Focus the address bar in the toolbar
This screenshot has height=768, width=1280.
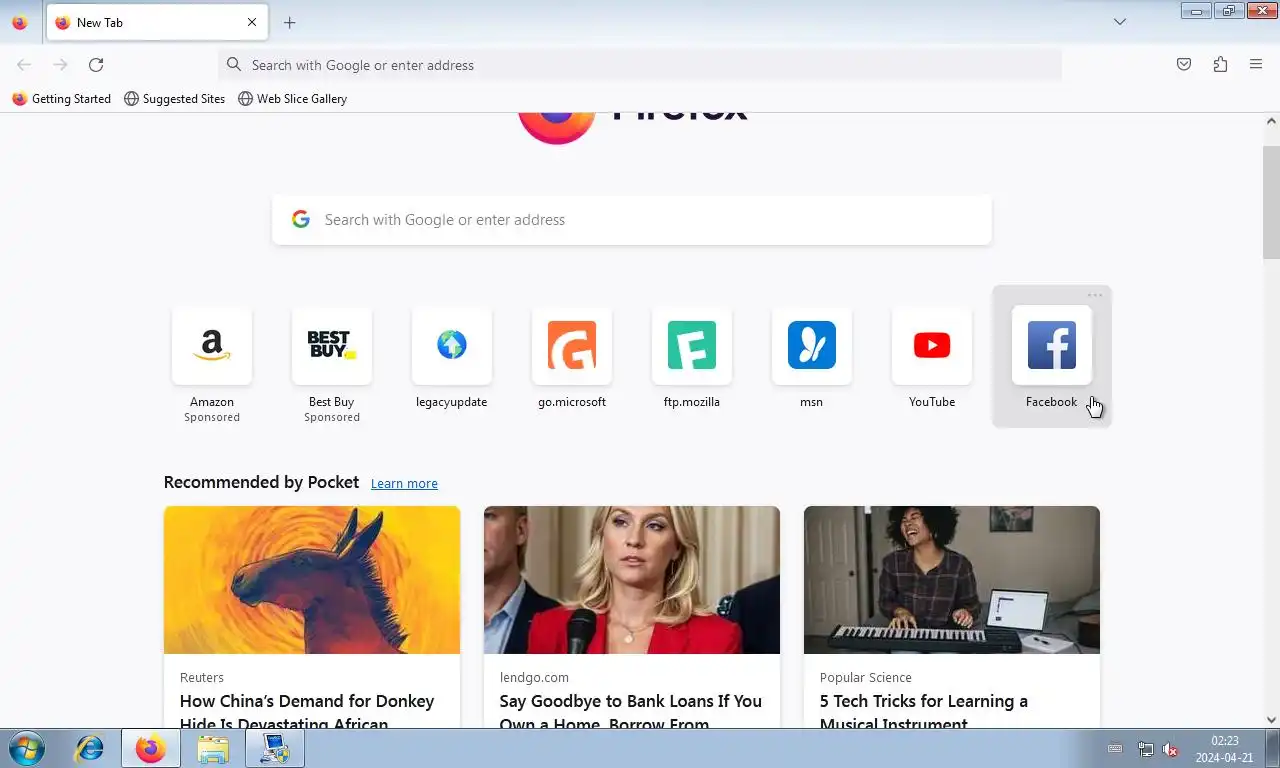[640, 65]
